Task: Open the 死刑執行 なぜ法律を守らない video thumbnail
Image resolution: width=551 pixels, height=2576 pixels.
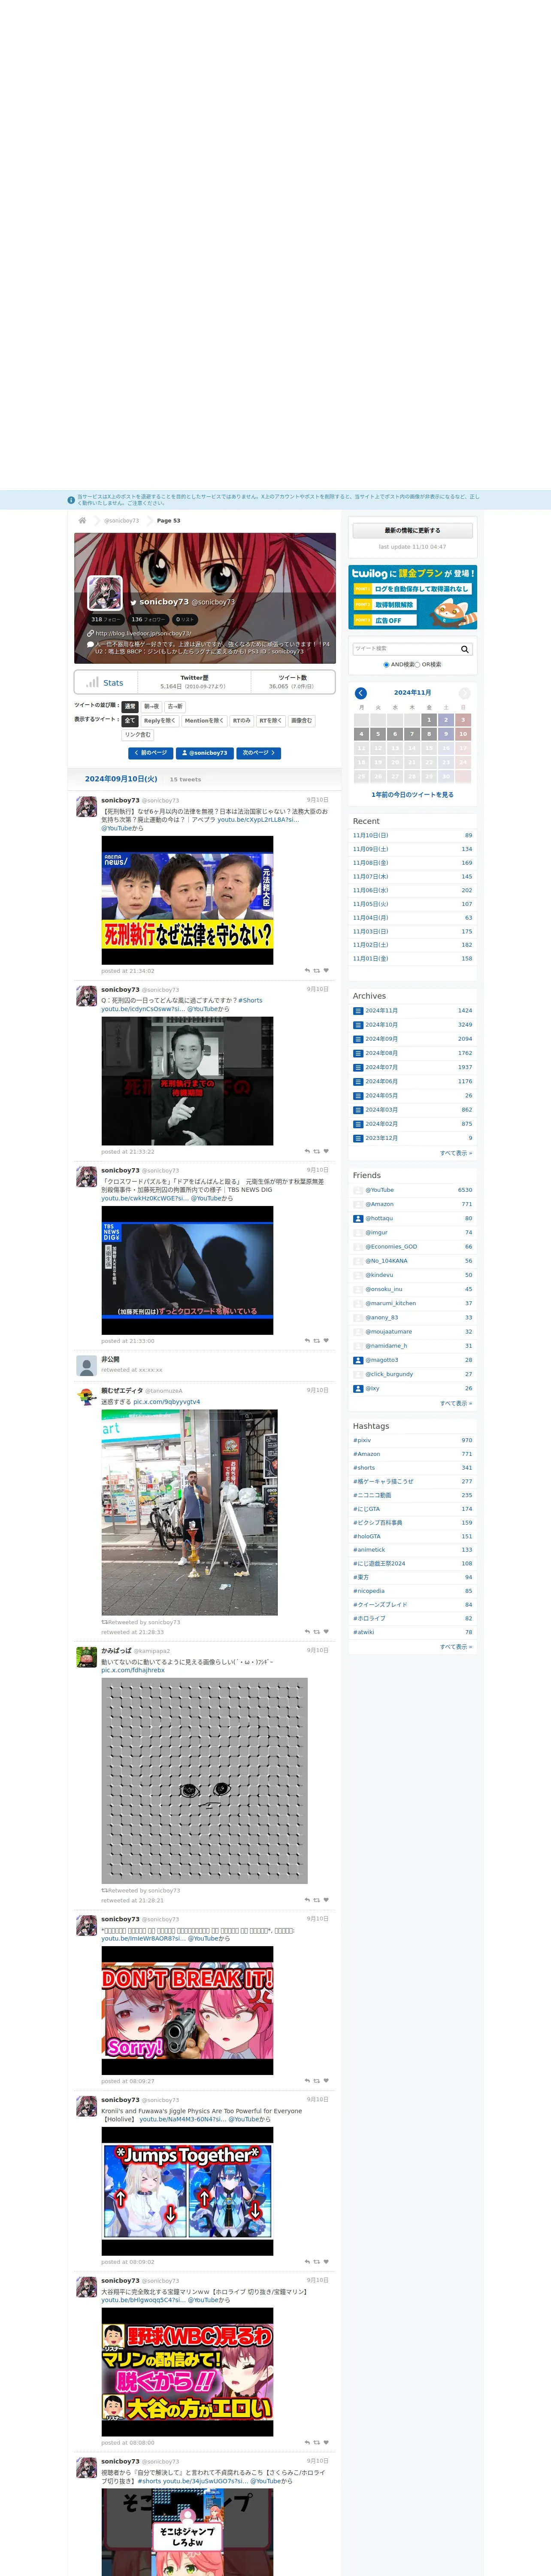Action: click(x=187, y=900)
